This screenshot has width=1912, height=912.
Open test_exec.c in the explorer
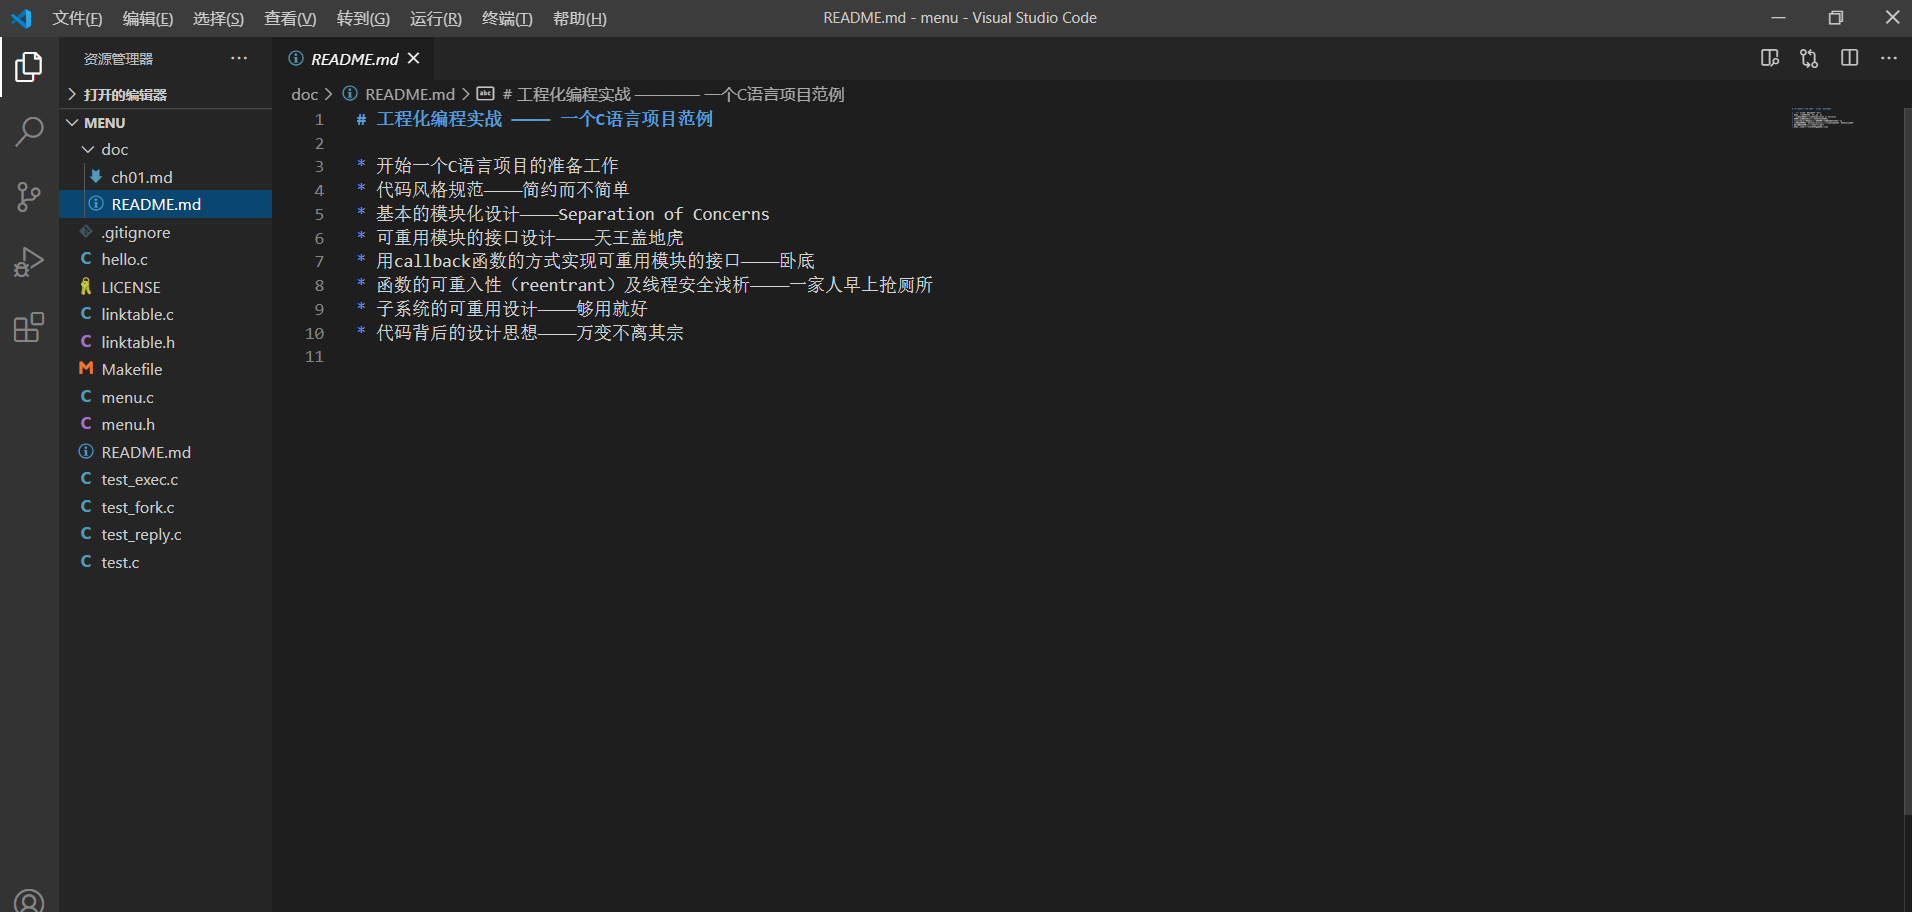pyautogui.click(x=166, y=479)
